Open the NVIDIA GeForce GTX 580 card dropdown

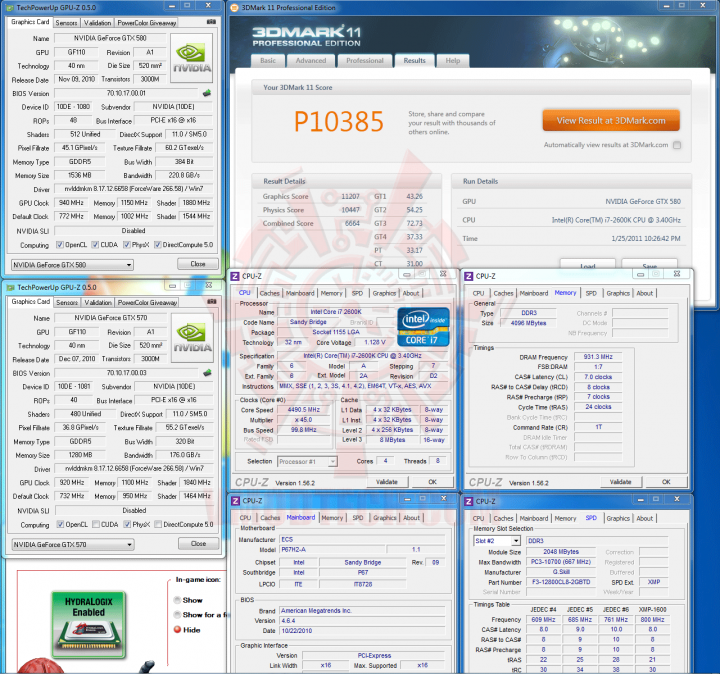[x=72, y=265]
